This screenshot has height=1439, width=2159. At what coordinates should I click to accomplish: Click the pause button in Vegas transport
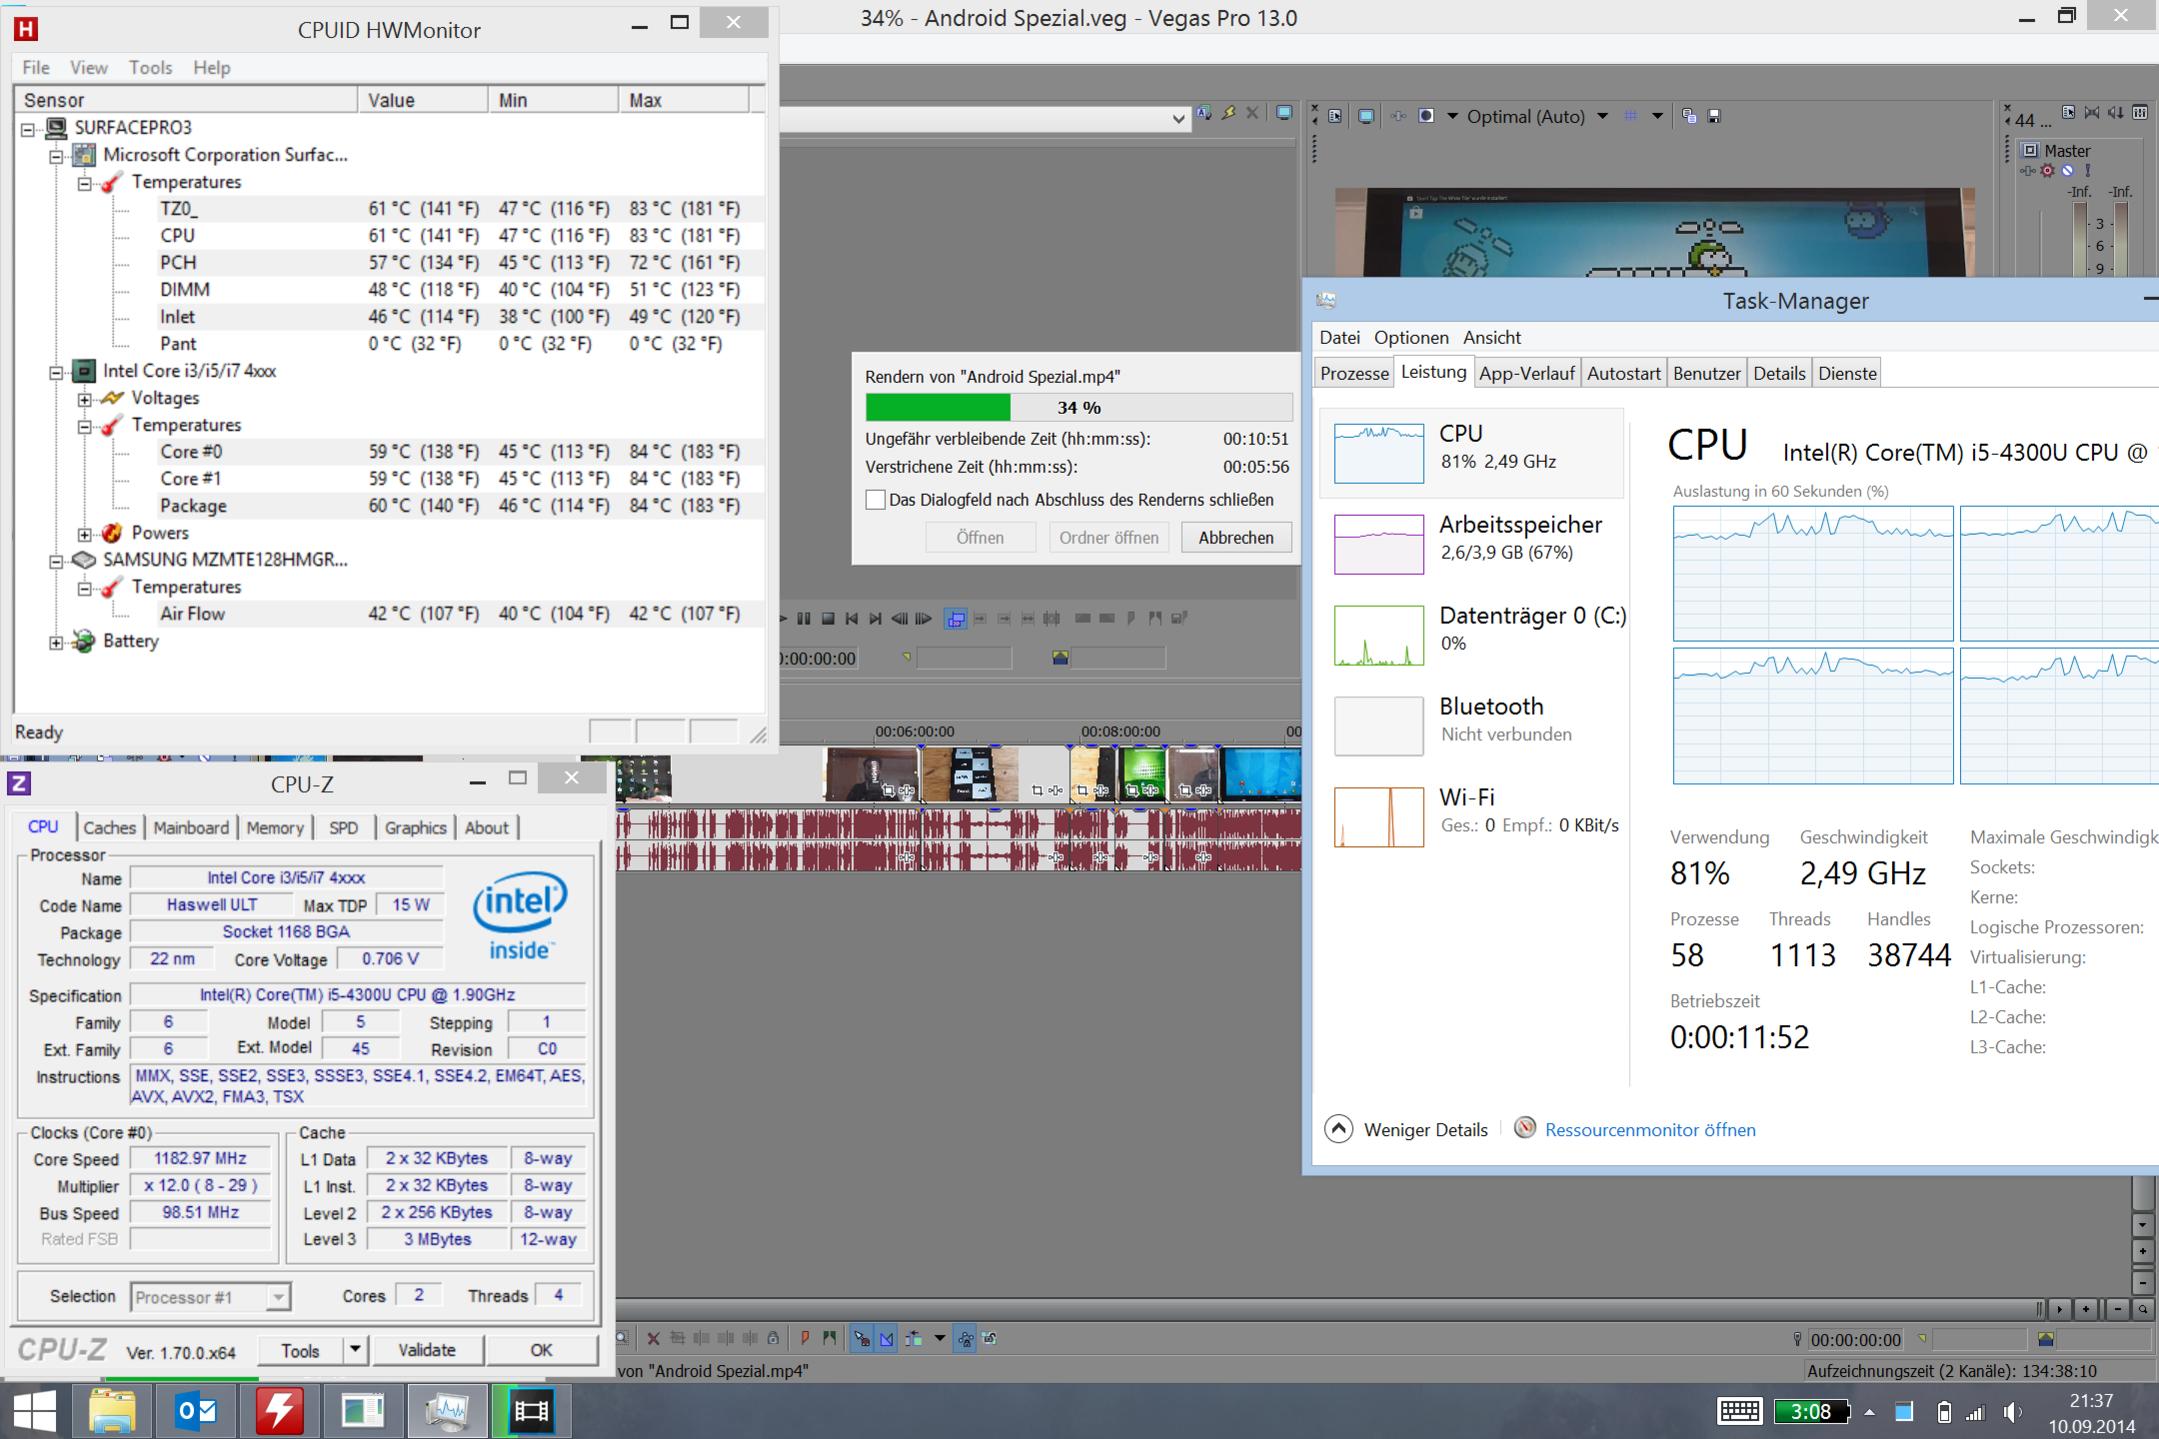click(804, 619)
